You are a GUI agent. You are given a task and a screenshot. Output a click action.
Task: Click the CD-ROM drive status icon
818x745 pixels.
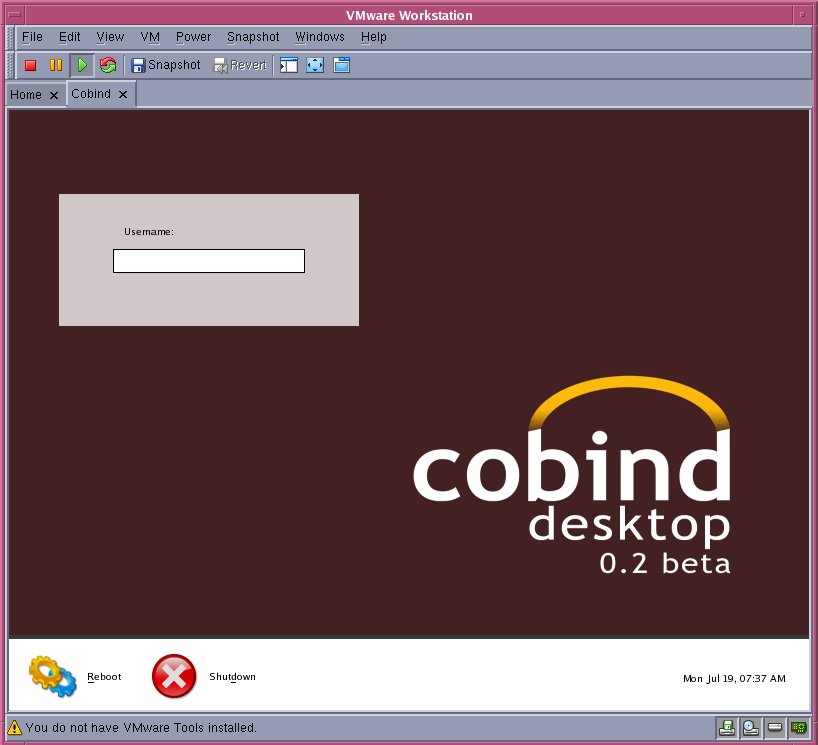coord(750,727)
